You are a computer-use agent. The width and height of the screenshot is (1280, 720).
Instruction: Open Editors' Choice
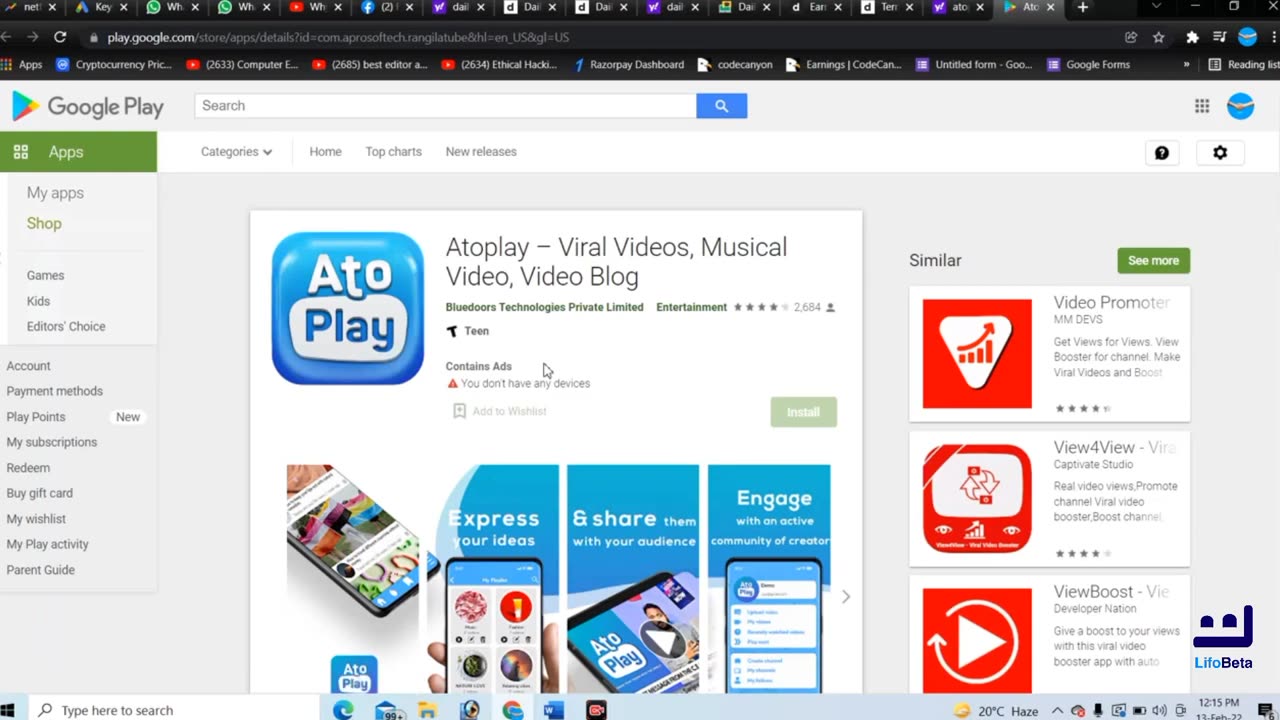(x=66, y=327)
